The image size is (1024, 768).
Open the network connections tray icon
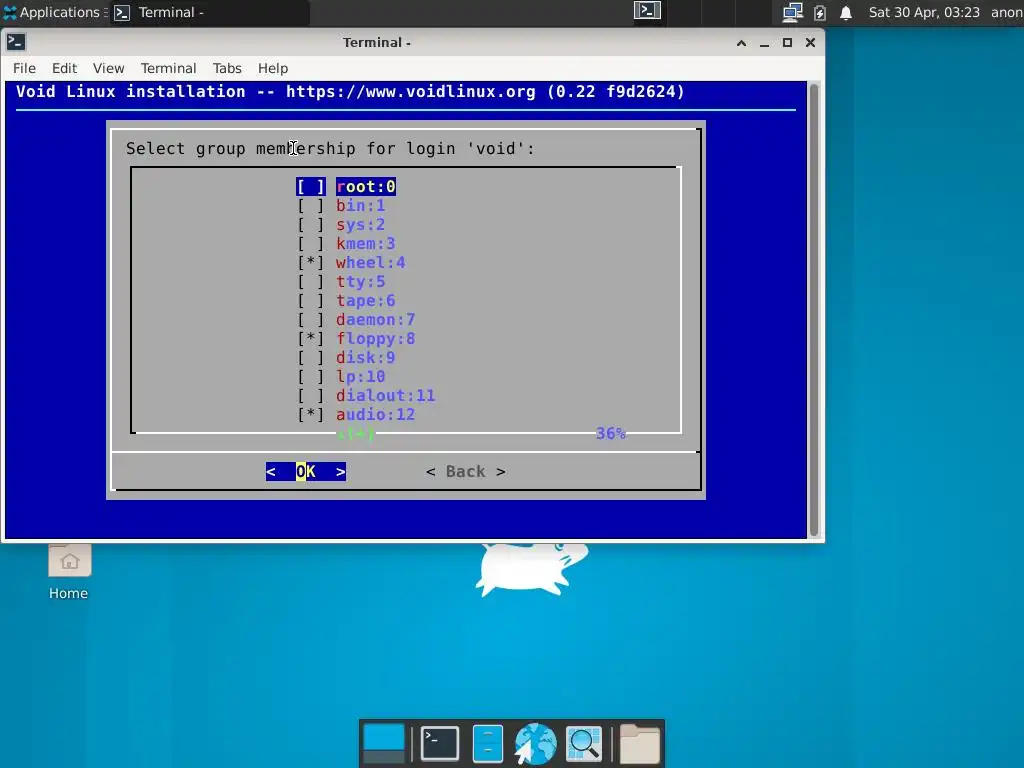pyautogui.click(x=793, y=12)
